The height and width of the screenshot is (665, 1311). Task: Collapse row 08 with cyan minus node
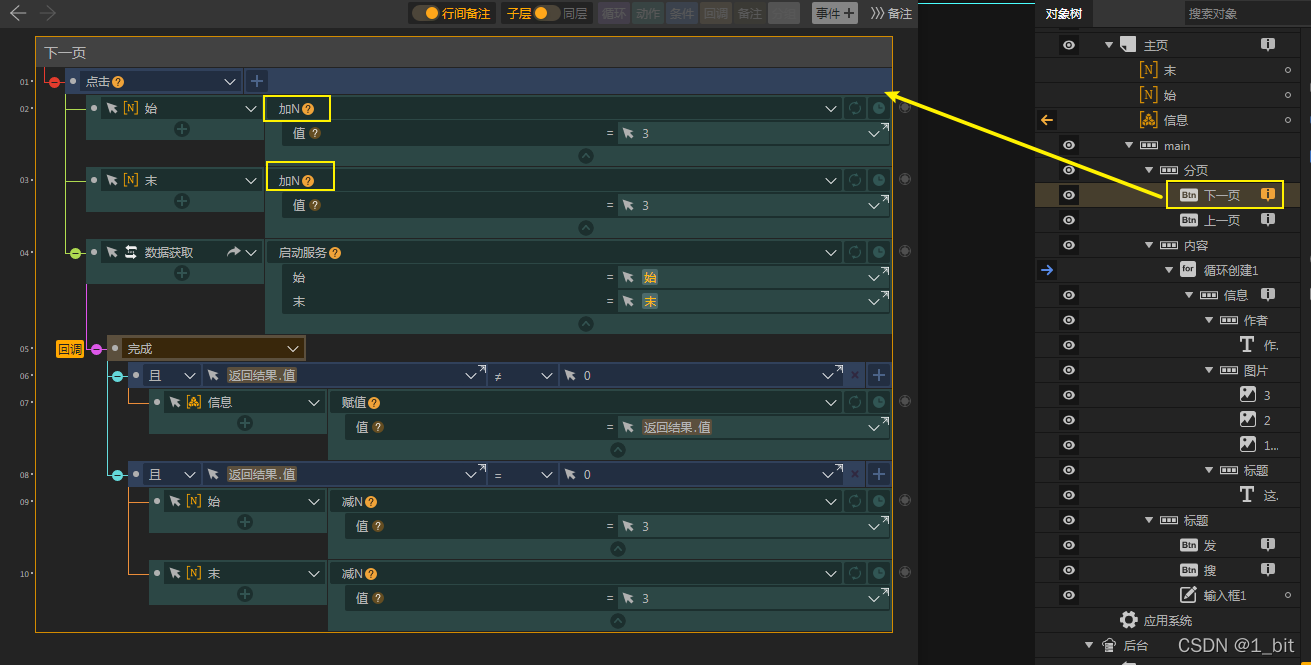click(117, 475)
